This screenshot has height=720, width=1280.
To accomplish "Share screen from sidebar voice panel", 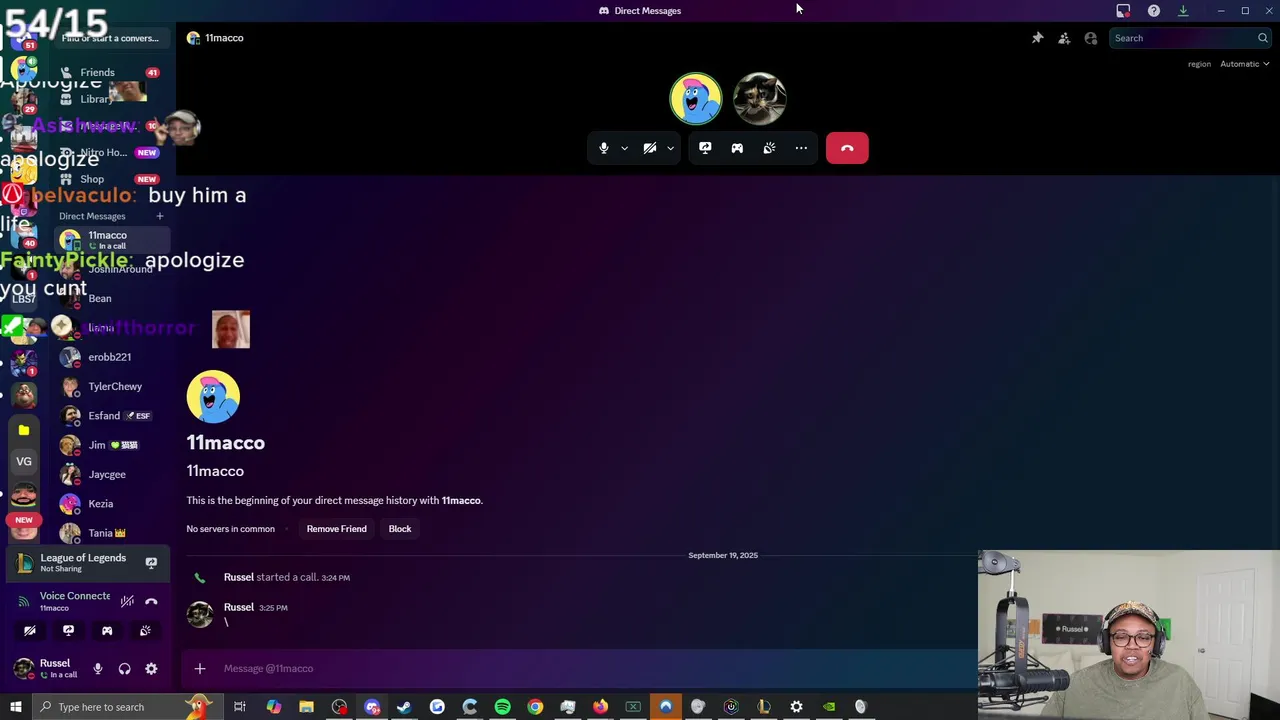I will coord(68,631).
